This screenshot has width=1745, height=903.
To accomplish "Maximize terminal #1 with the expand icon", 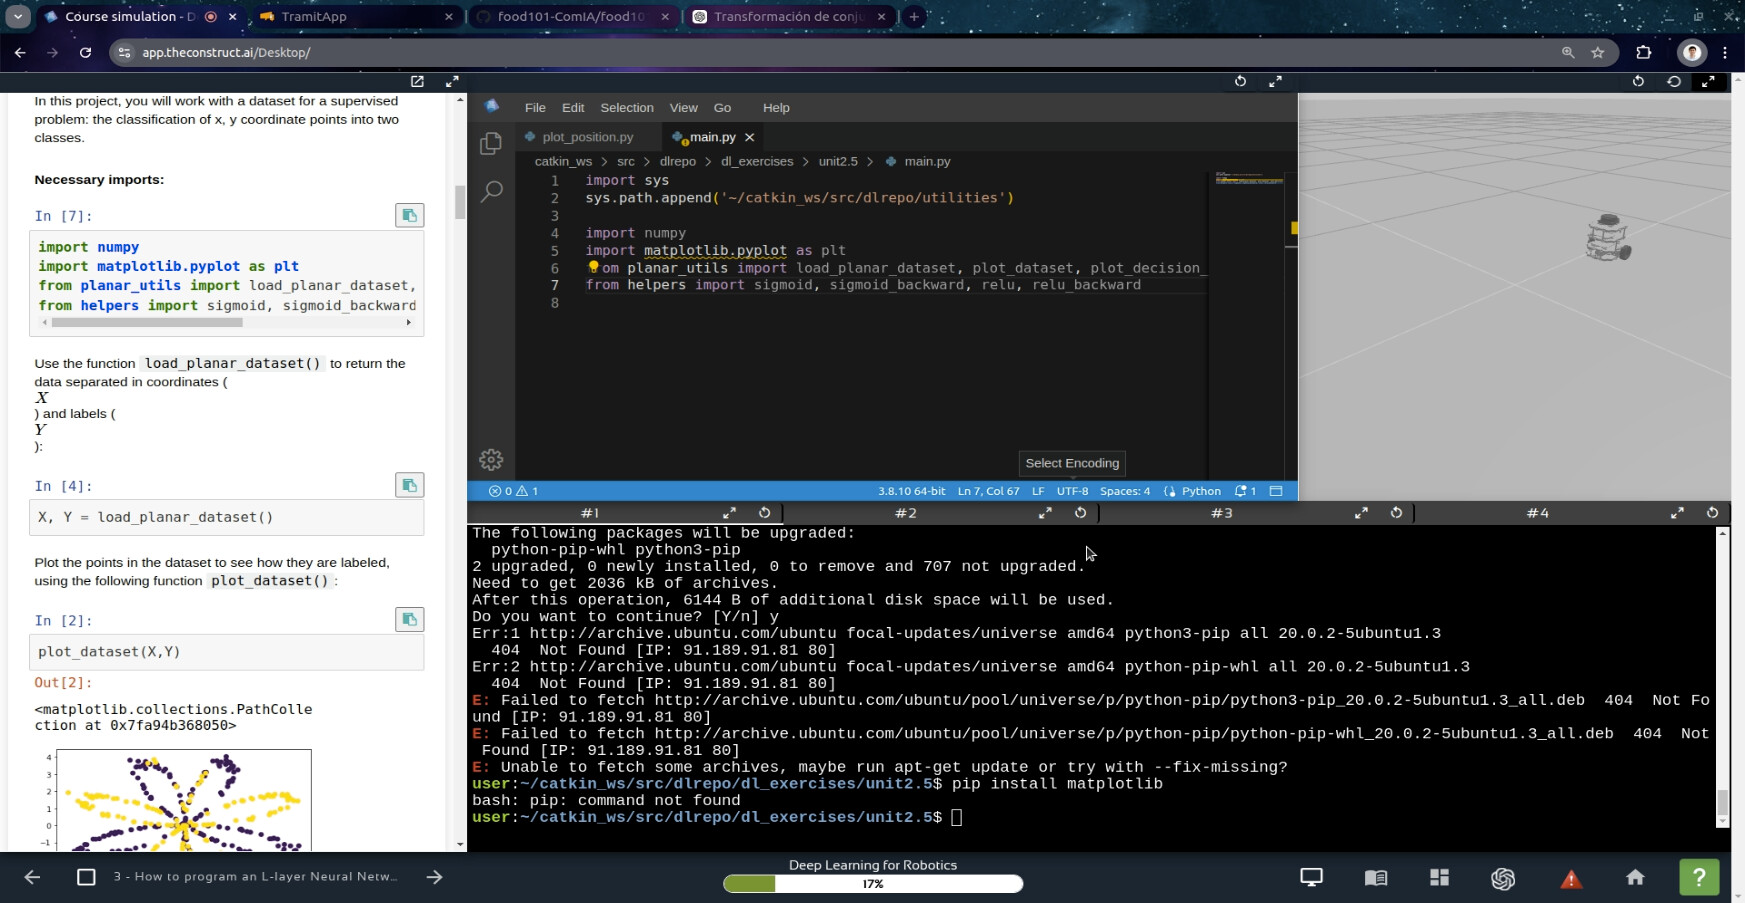I will click(729, 513).
